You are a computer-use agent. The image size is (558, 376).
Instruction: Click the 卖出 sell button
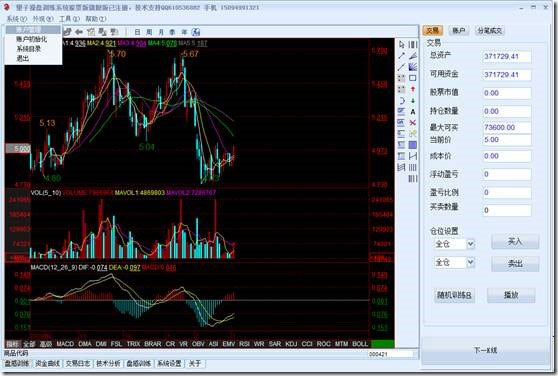coord(515,264)
